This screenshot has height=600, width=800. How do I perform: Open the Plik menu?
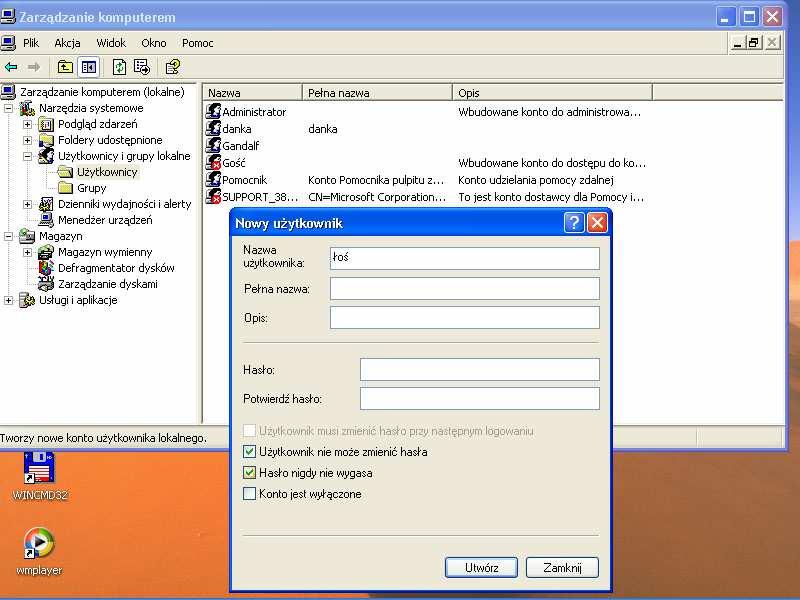point(31,43)
